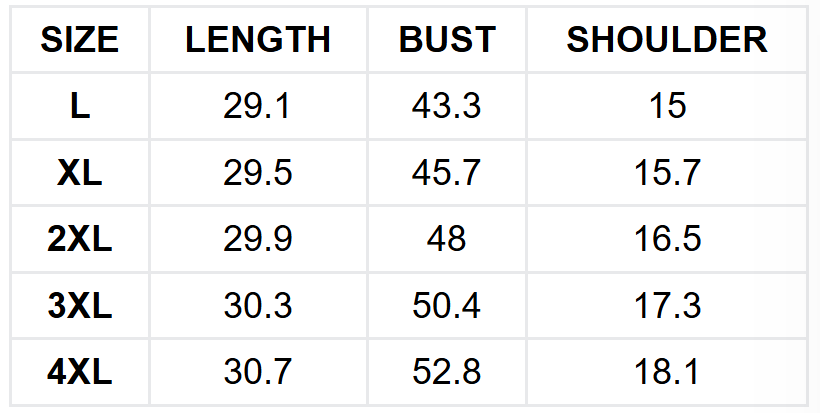Select the SHOULDER column header
820x413 pixels.
click(667, 39)
